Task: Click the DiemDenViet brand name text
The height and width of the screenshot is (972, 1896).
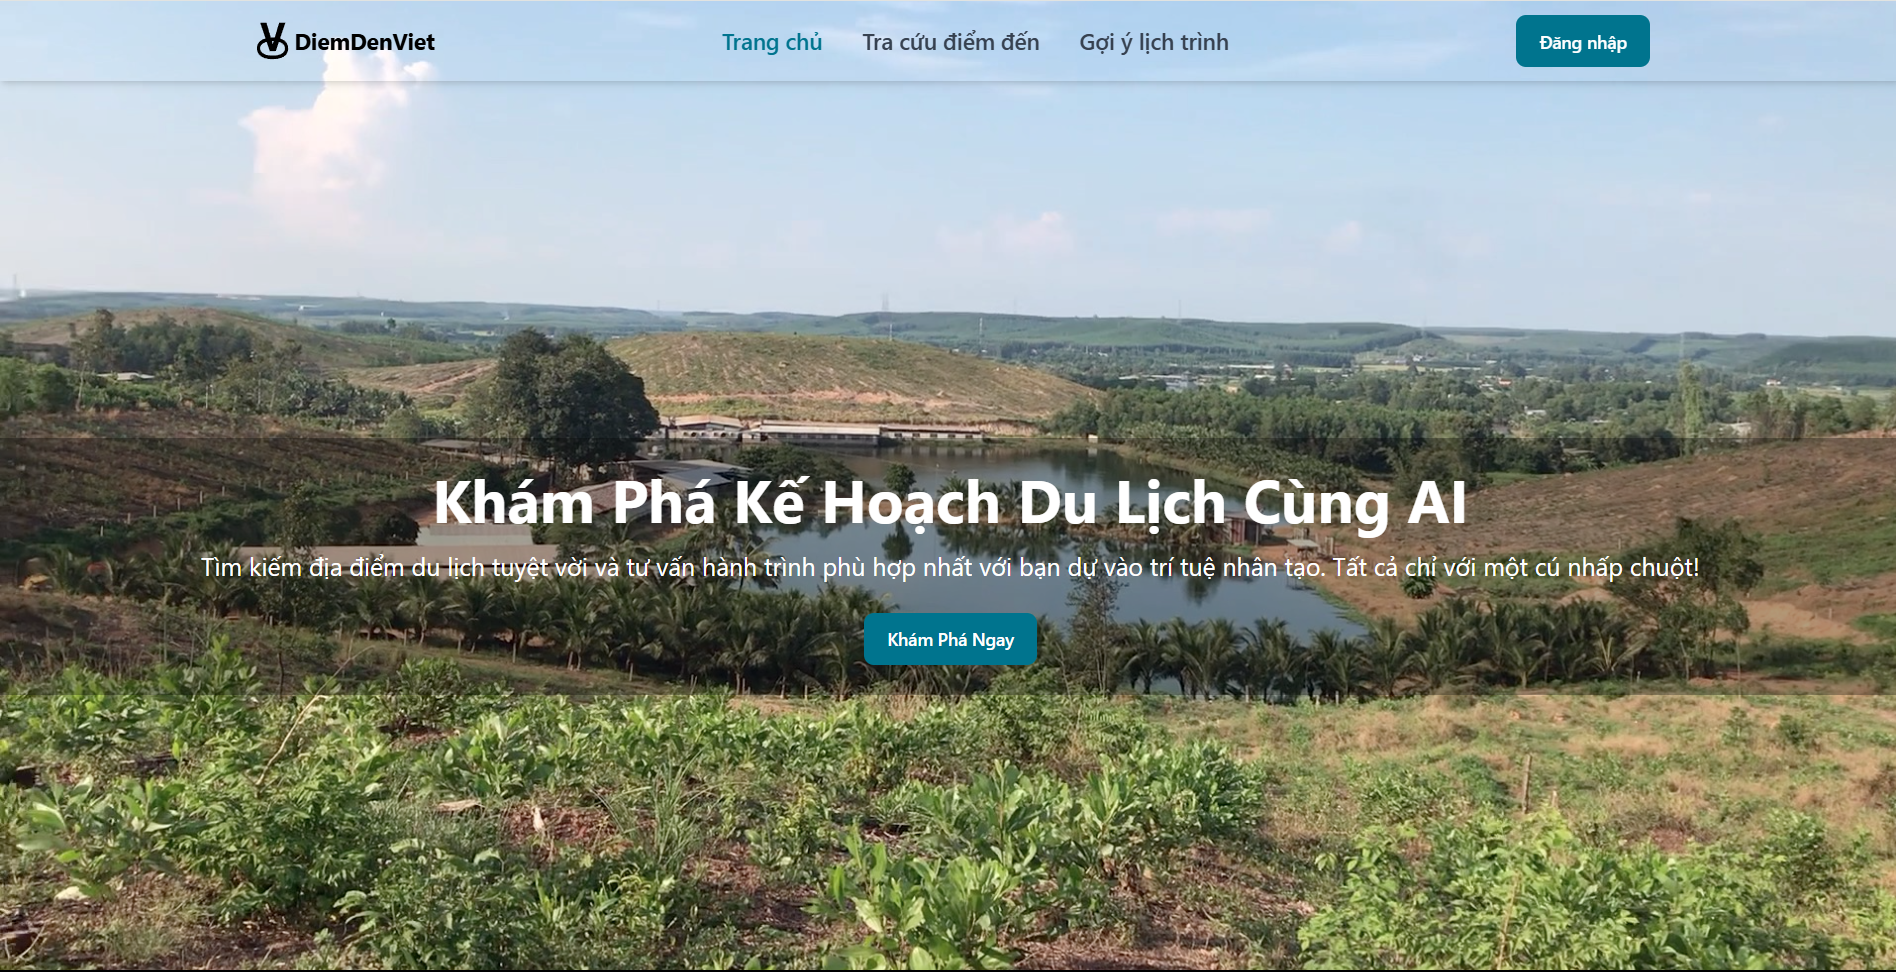Action: (x=365, y=42)
